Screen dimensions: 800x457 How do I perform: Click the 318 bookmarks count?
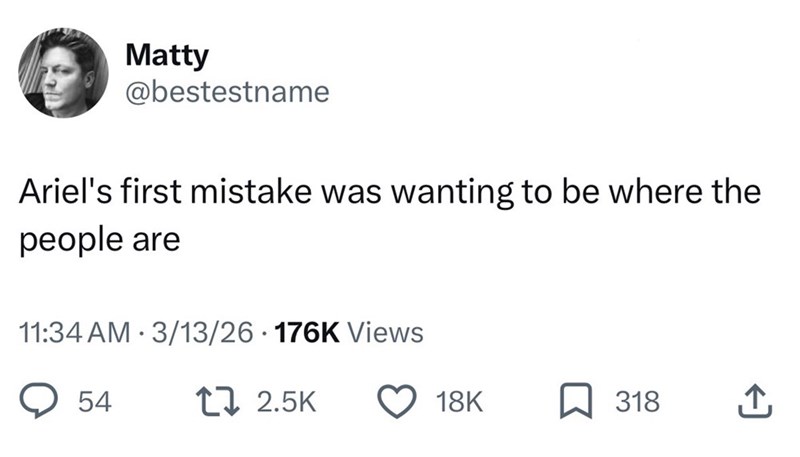pos(638,402)
